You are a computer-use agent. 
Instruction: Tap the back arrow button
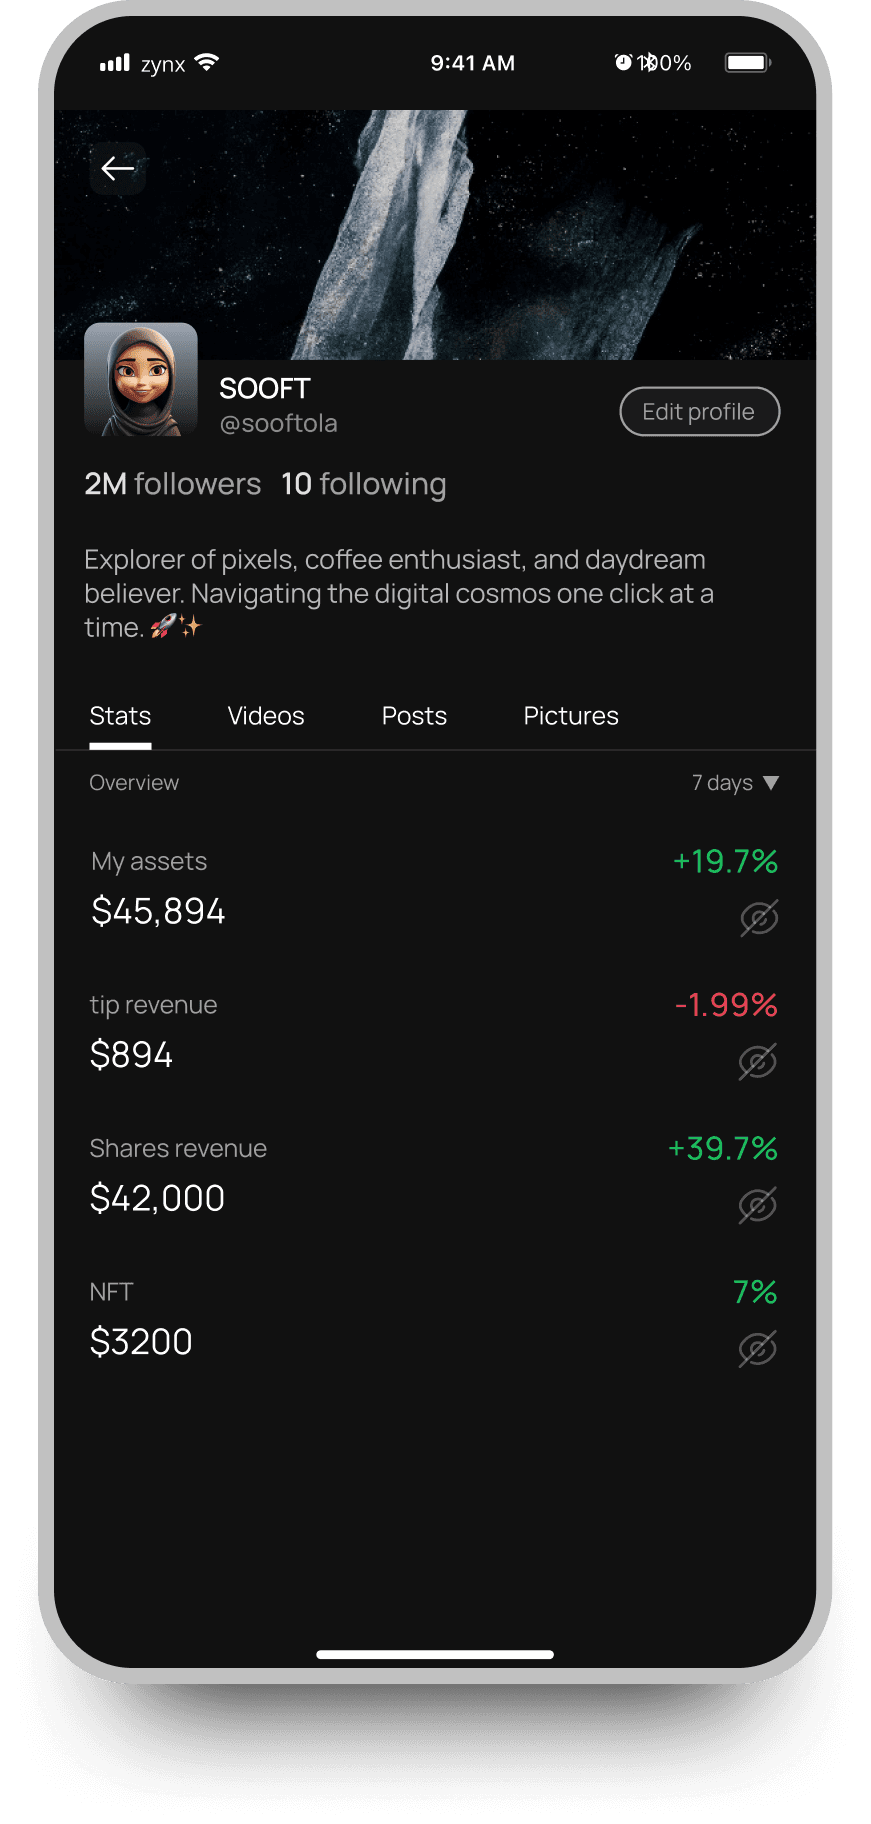tap(118, 169)
